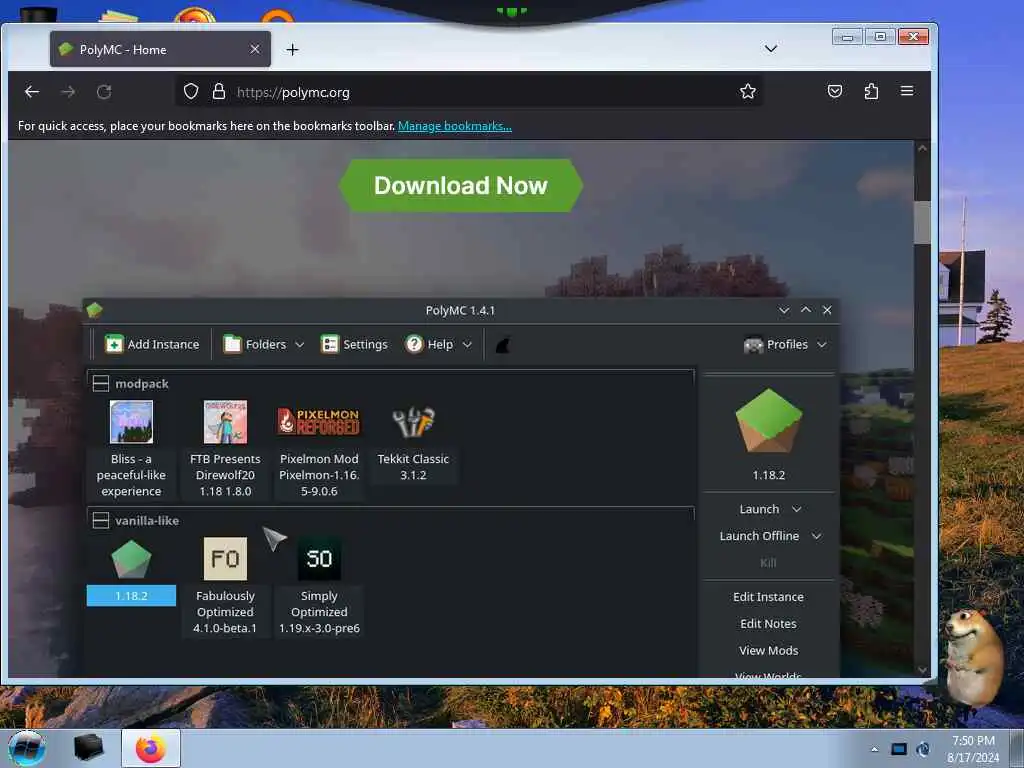The width and height of the screenshot is (1024, 768).
Task: Click the PolyMC logo in the window title bar
Action: [95, 310]
